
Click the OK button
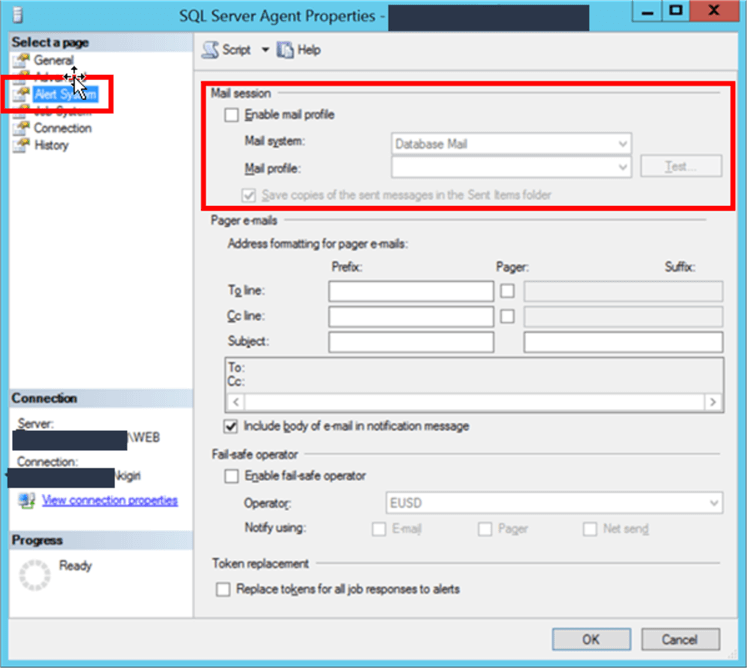pyautogui.click(x=591, y=639)
